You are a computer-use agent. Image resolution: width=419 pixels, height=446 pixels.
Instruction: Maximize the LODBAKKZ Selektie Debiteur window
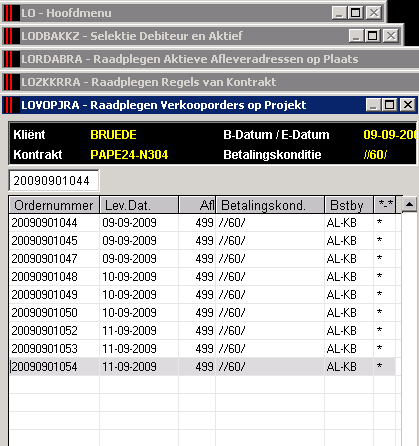[x=373, y=36]
